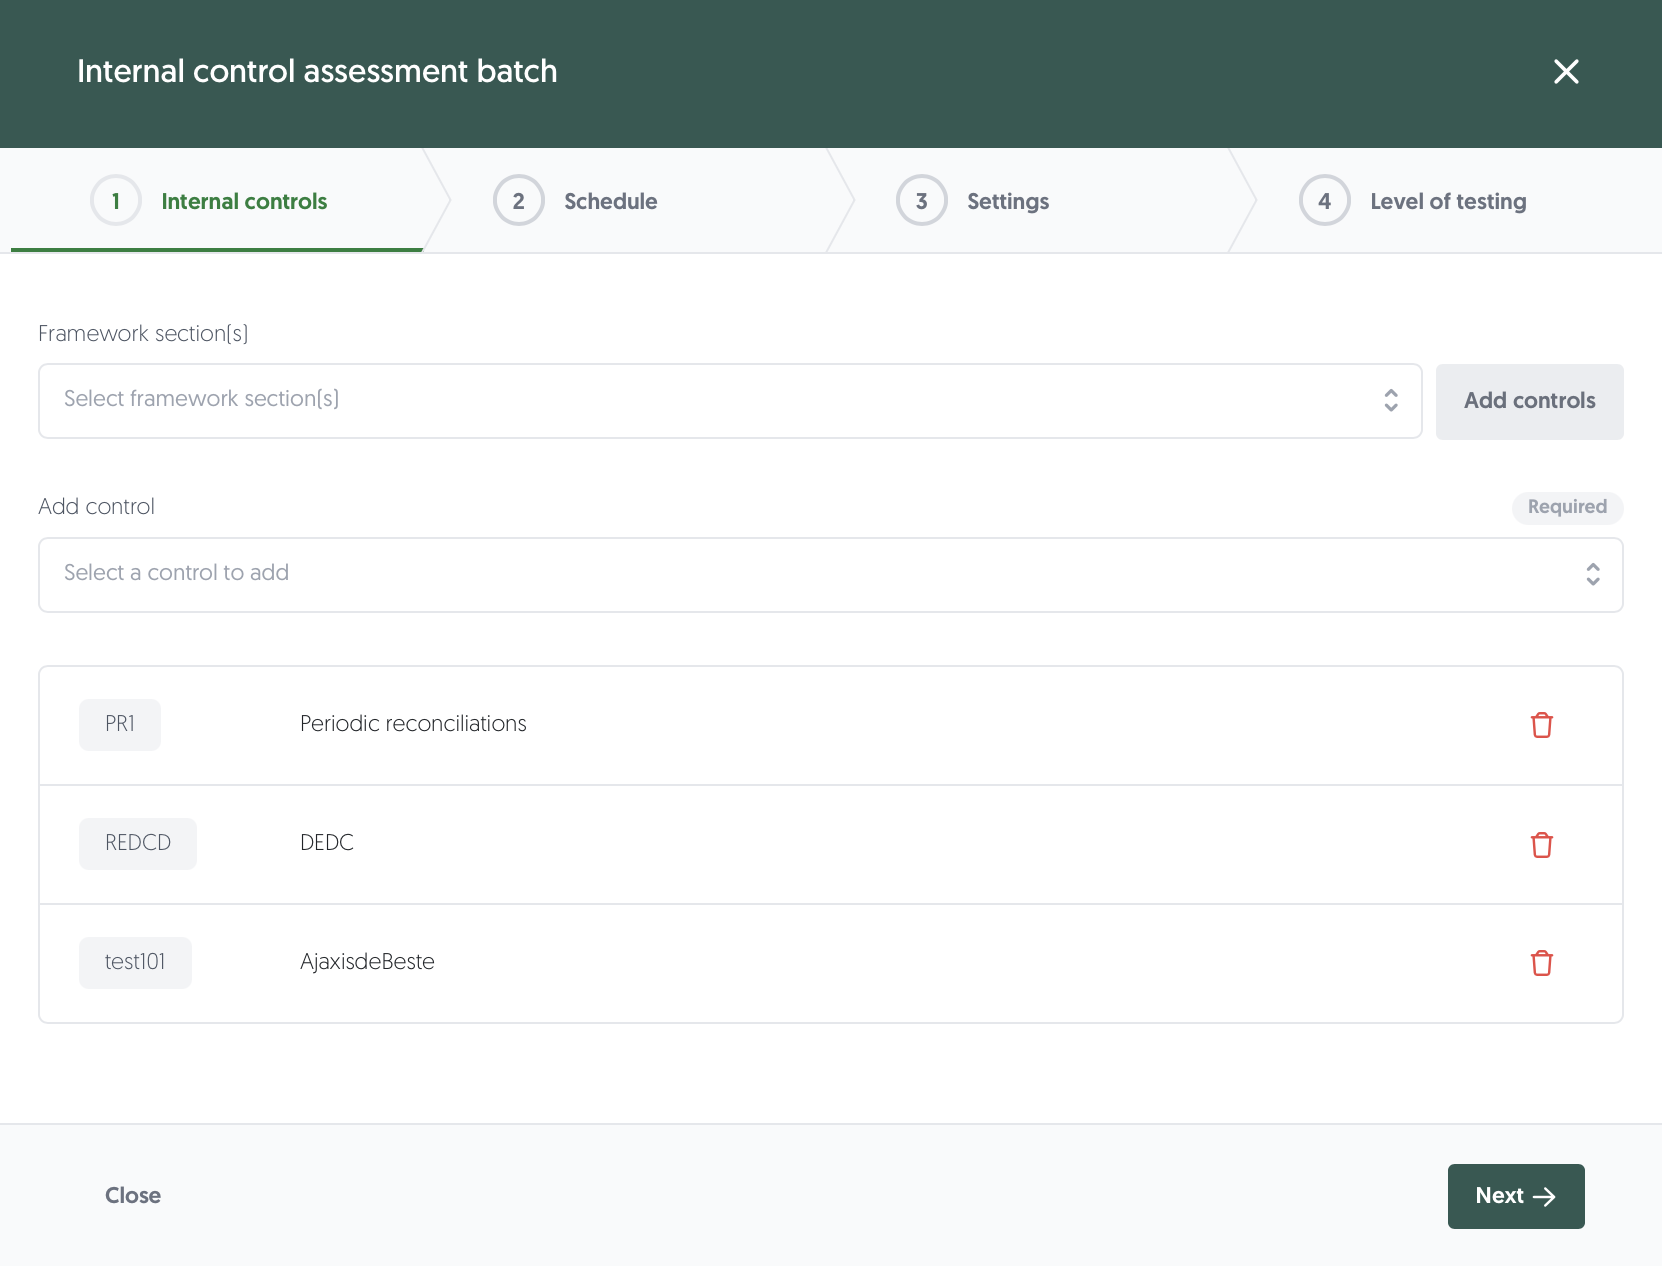Image resolution: width=1662 pixels, height=1266 pixels.
Task: Click the Required badge
Action: tap(1567, 507)
